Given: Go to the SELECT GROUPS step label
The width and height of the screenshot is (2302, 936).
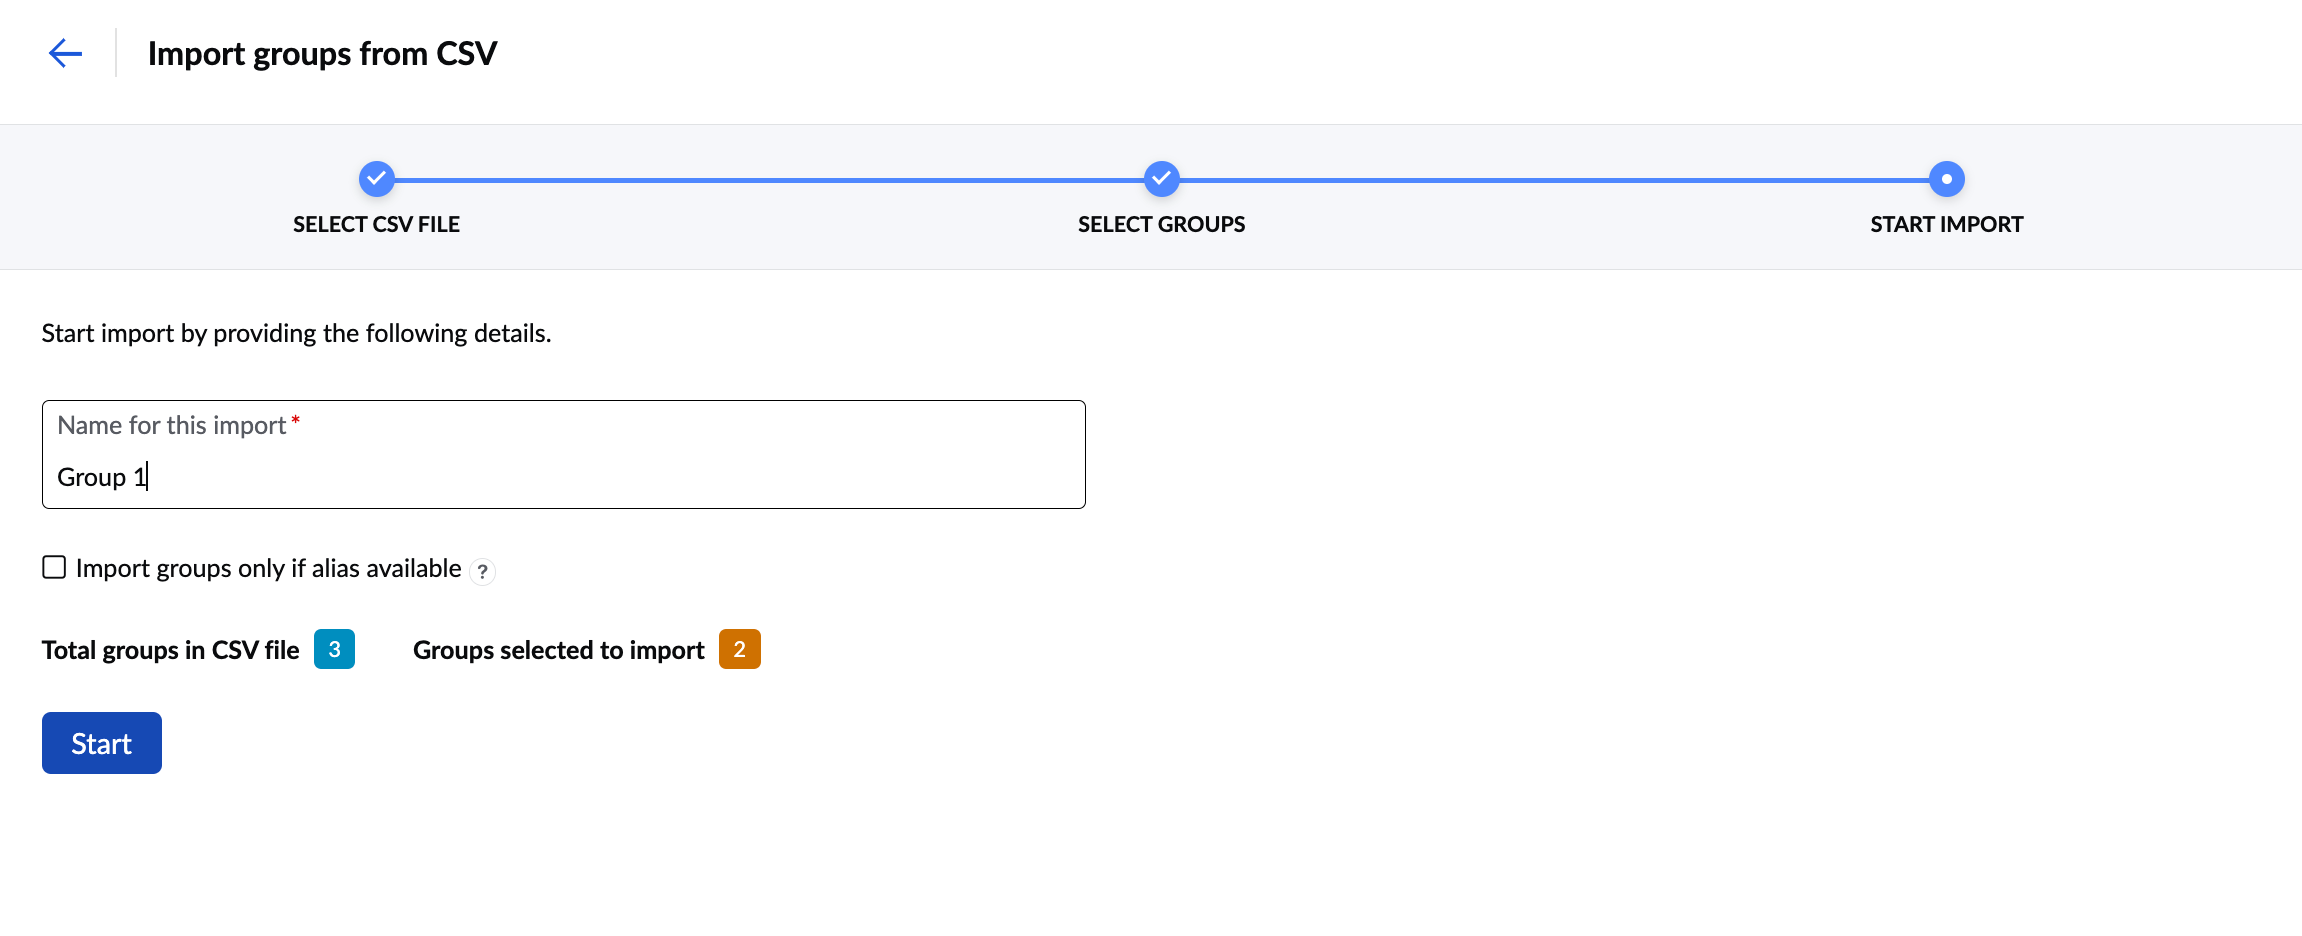Looking at the screenshot, I should 1161,224.
